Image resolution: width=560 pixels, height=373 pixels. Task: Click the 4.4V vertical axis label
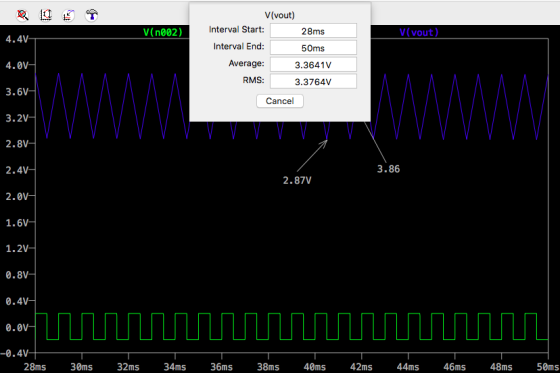[x=16, y=39]
